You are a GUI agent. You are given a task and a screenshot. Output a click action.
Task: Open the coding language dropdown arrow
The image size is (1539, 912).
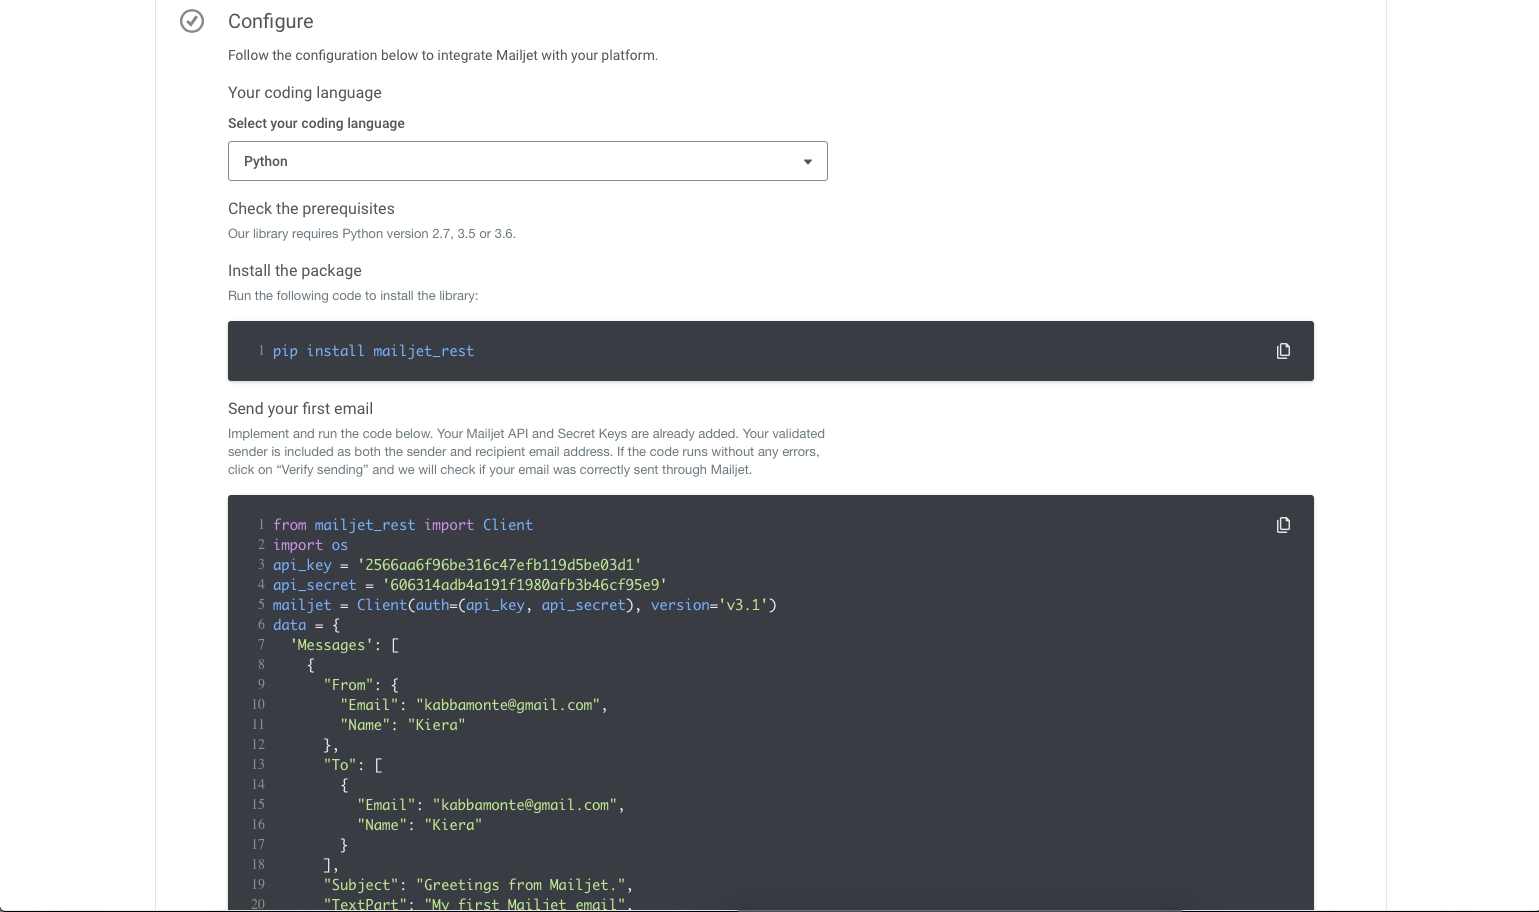coord(808,162)
